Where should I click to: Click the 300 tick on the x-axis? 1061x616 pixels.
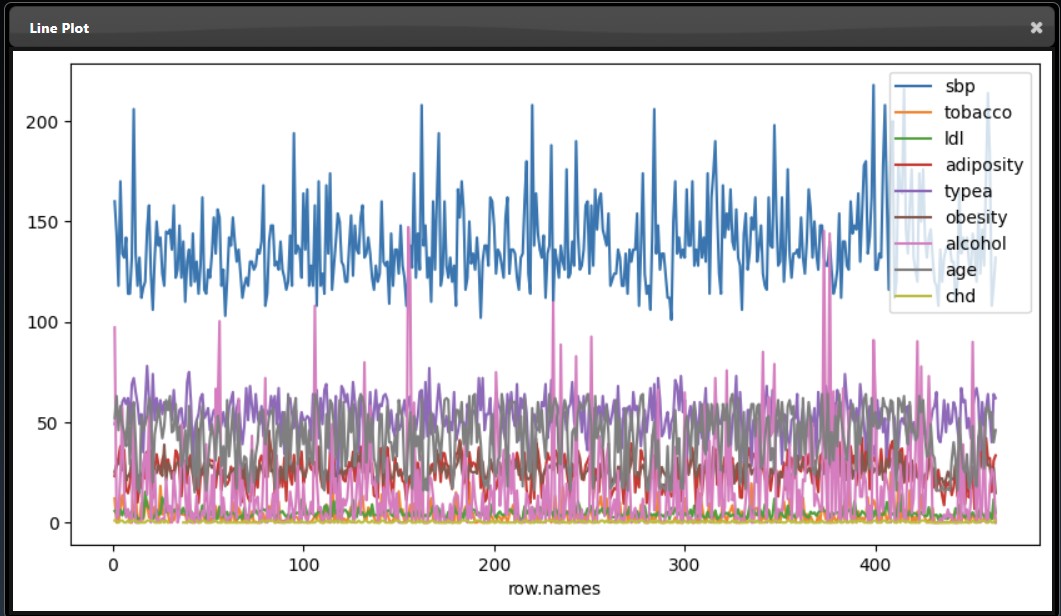click(685, 565)
